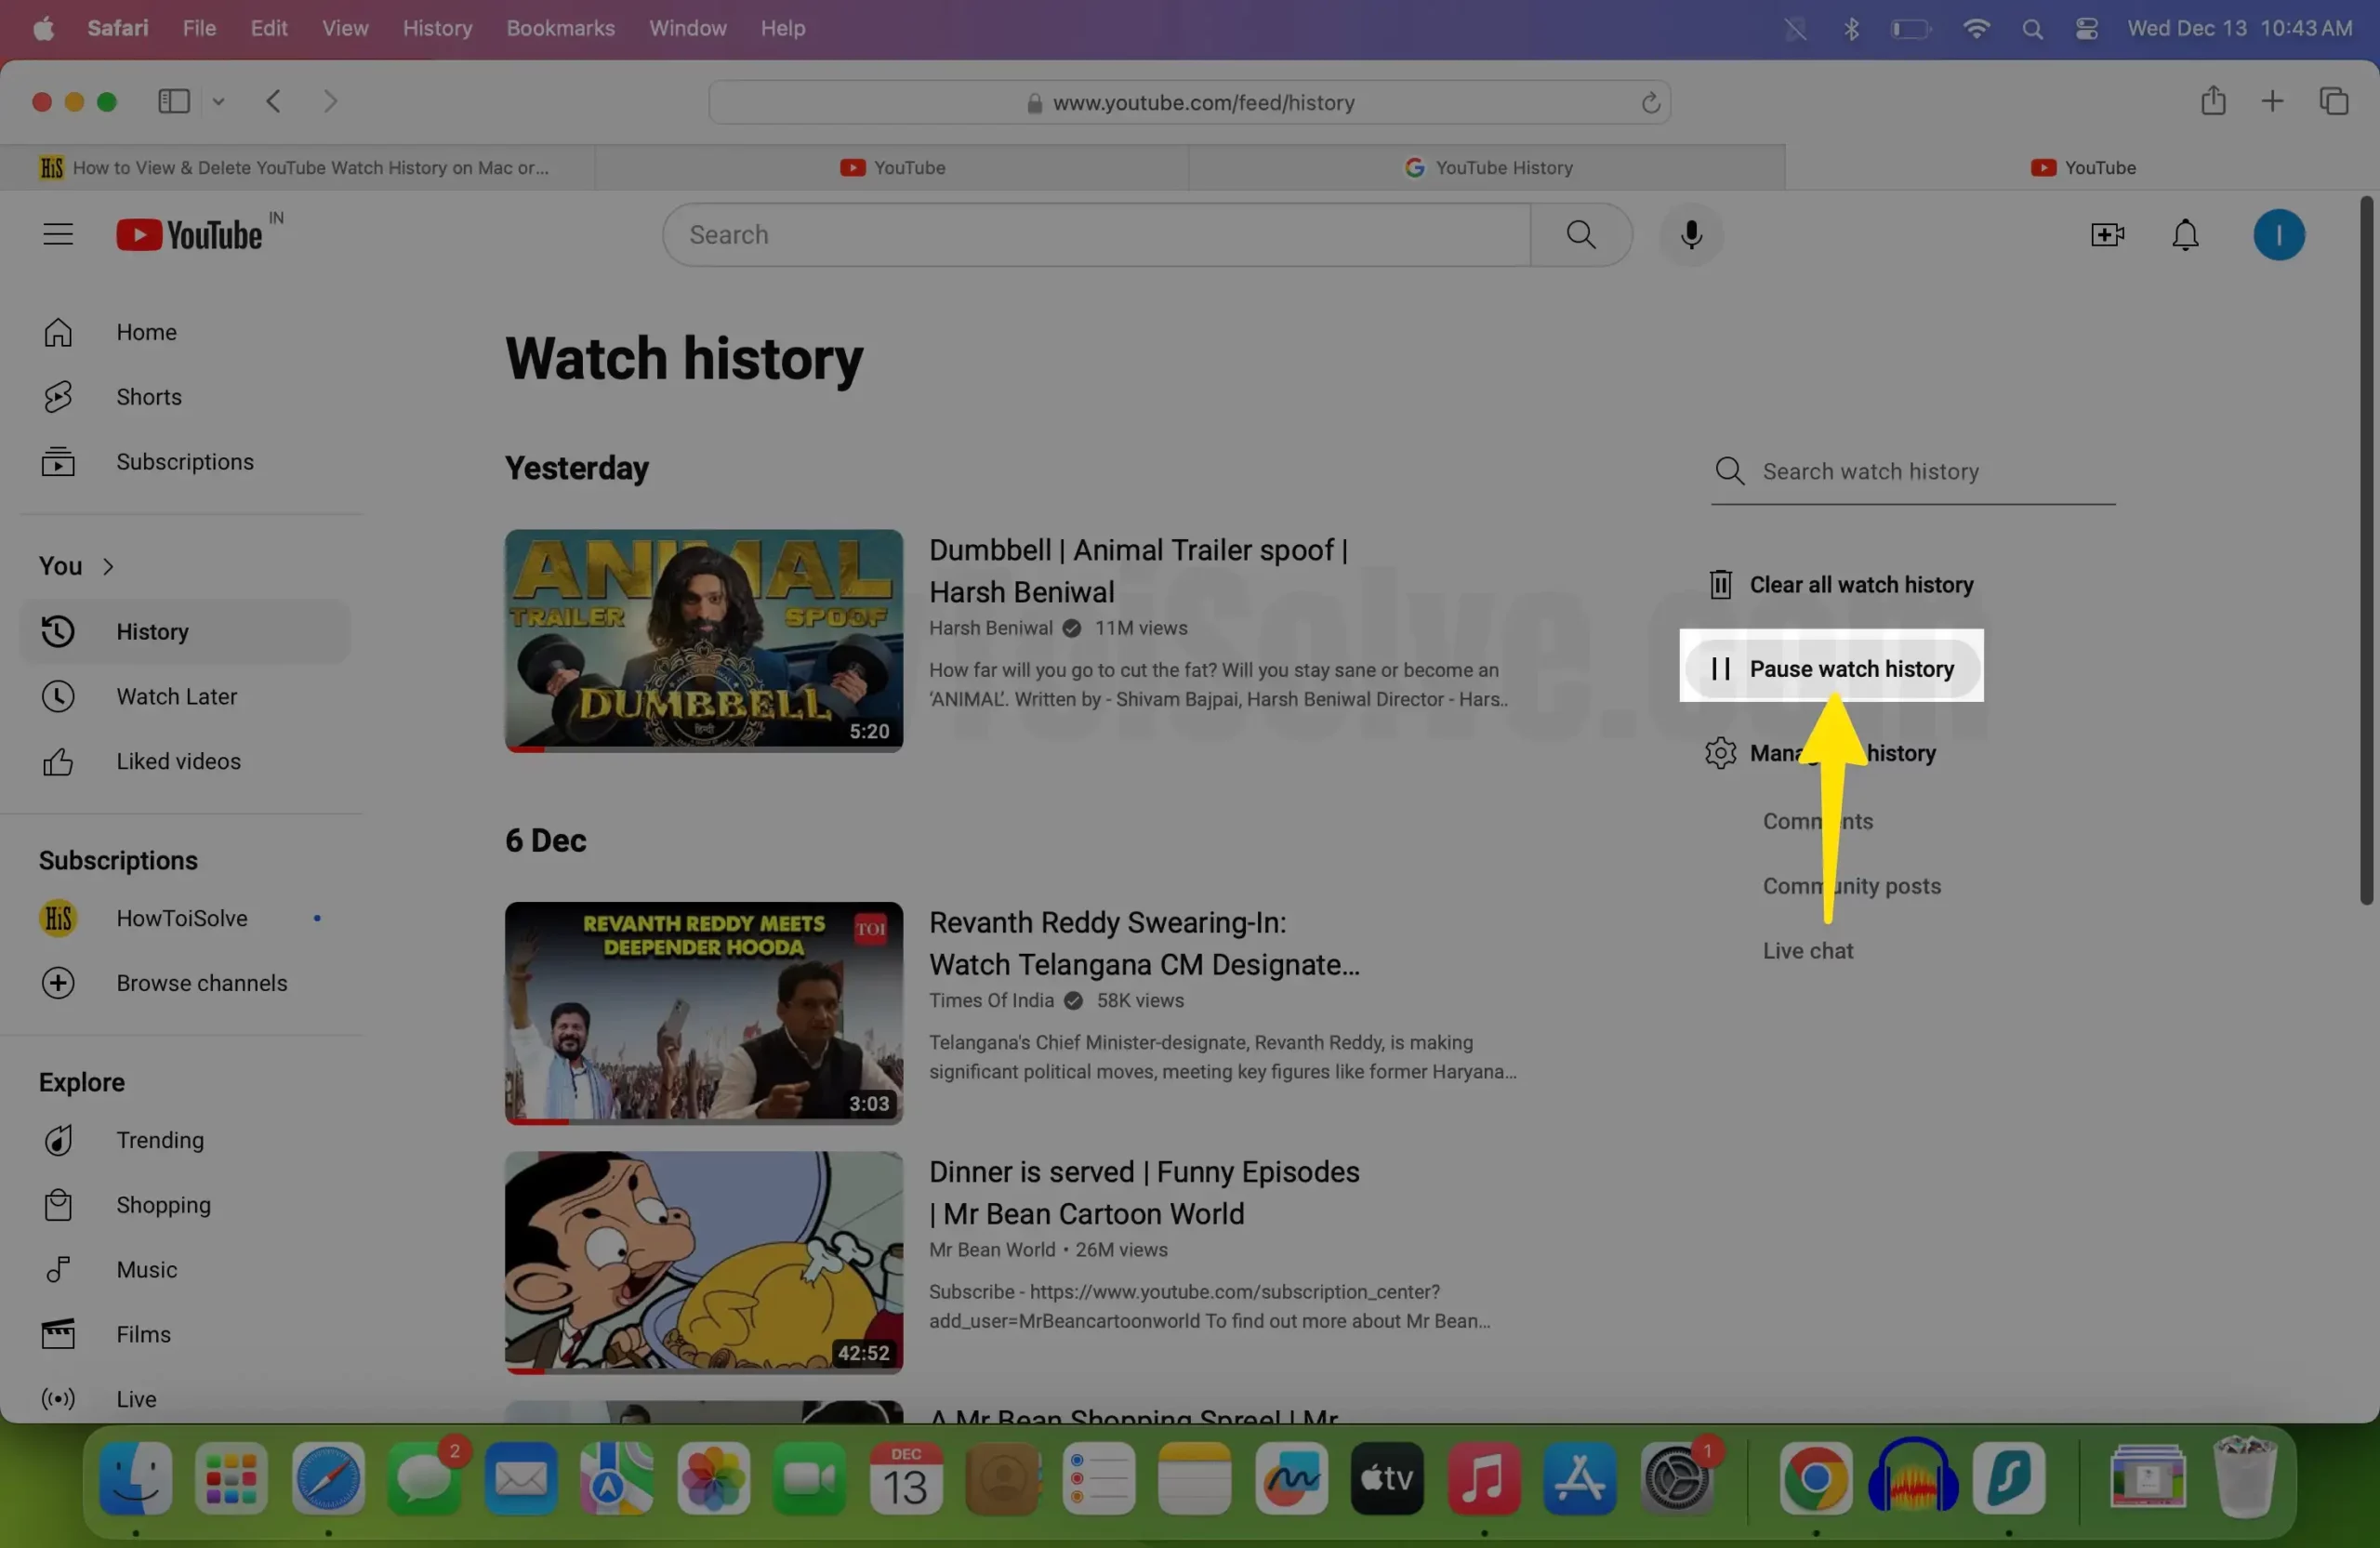This screenshot has height=1548, width=2380.
Task: Open the Bookmarks menu in menu bar
Action: click(x=560, y=28)
